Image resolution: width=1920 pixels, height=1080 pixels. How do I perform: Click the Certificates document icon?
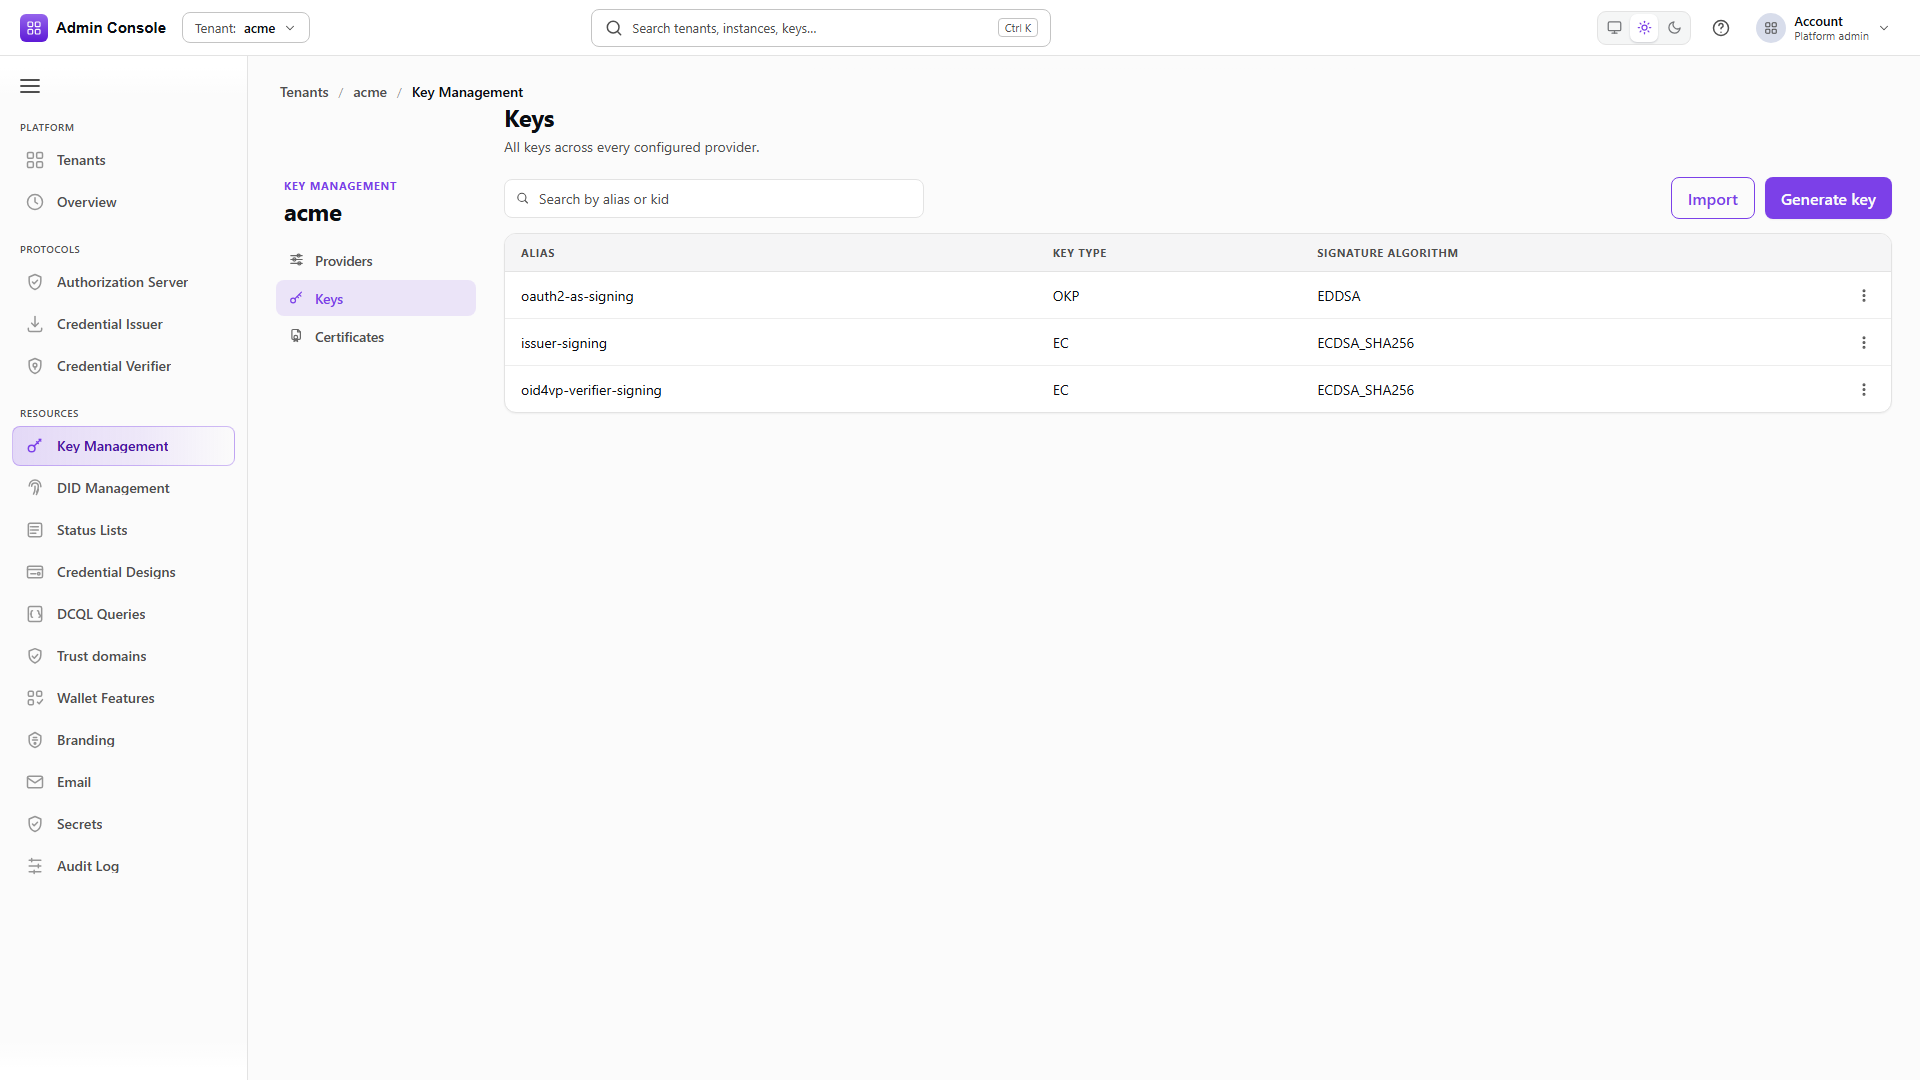[x=296, y=336]
